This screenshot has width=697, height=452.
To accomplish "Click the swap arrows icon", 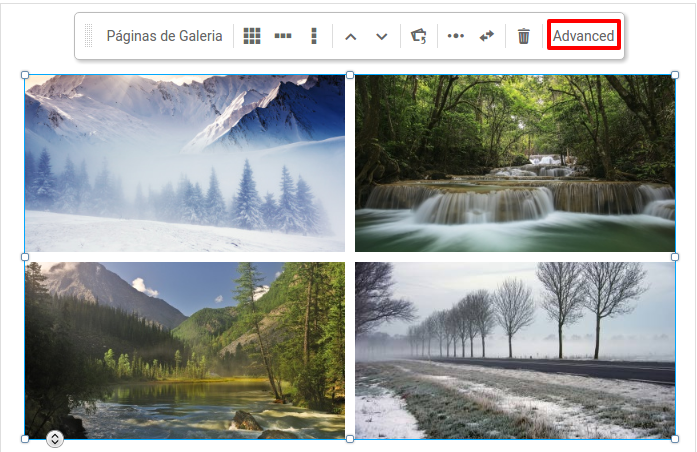I will pyautogui.click(x=487, y=36).
